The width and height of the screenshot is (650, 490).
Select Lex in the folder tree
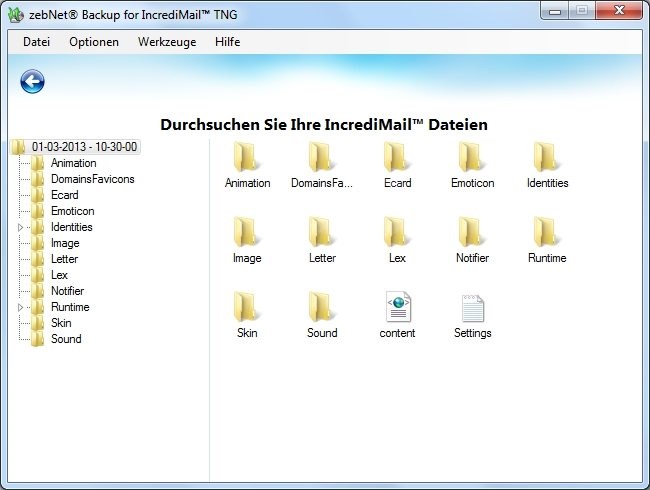[59, 275]
